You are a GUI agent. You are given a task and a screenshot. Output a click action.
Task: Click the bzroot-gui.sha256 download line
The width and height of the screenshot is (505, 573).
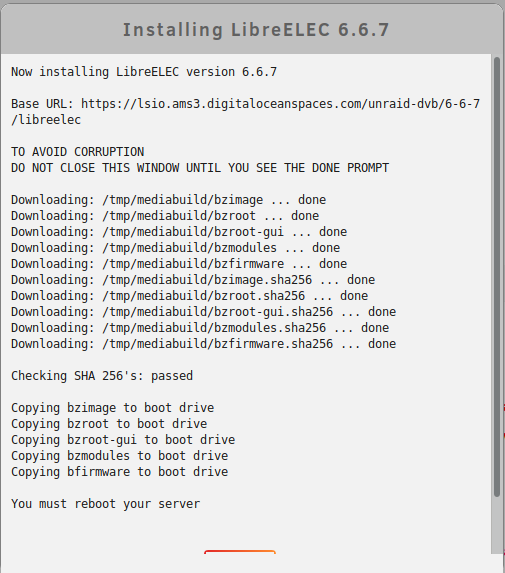(204, 312)
